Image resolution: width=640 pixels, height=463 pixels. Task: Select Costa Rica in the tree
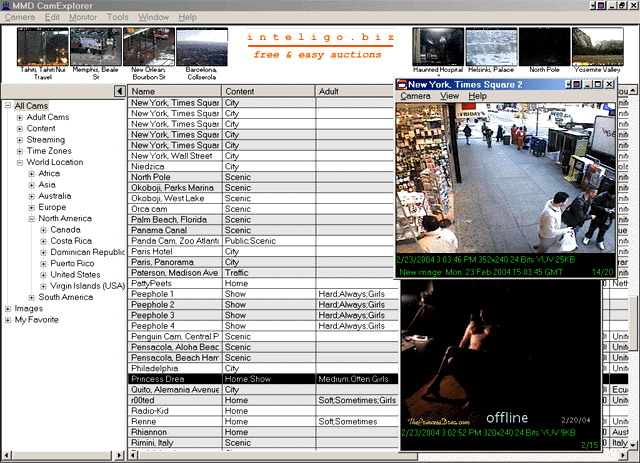coord(71,241)
